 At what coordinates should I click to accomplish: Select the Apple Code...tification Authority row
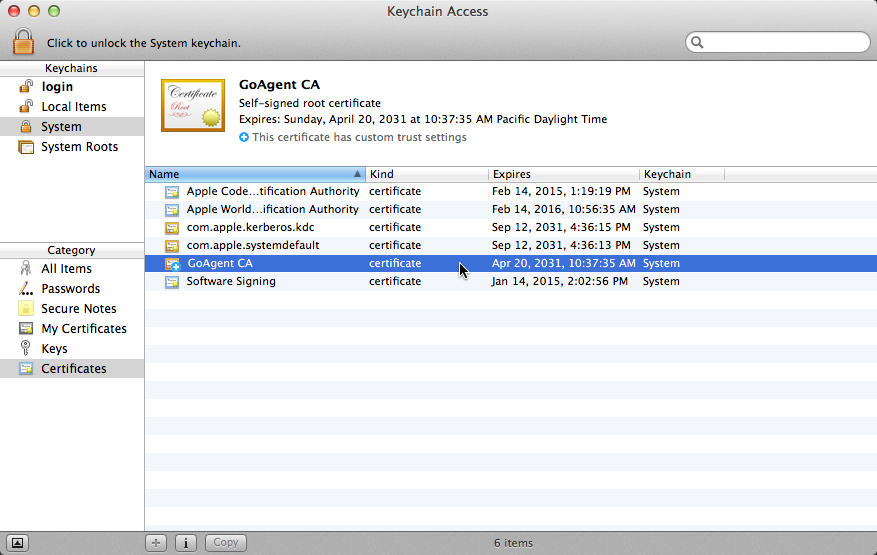[511, 191]
